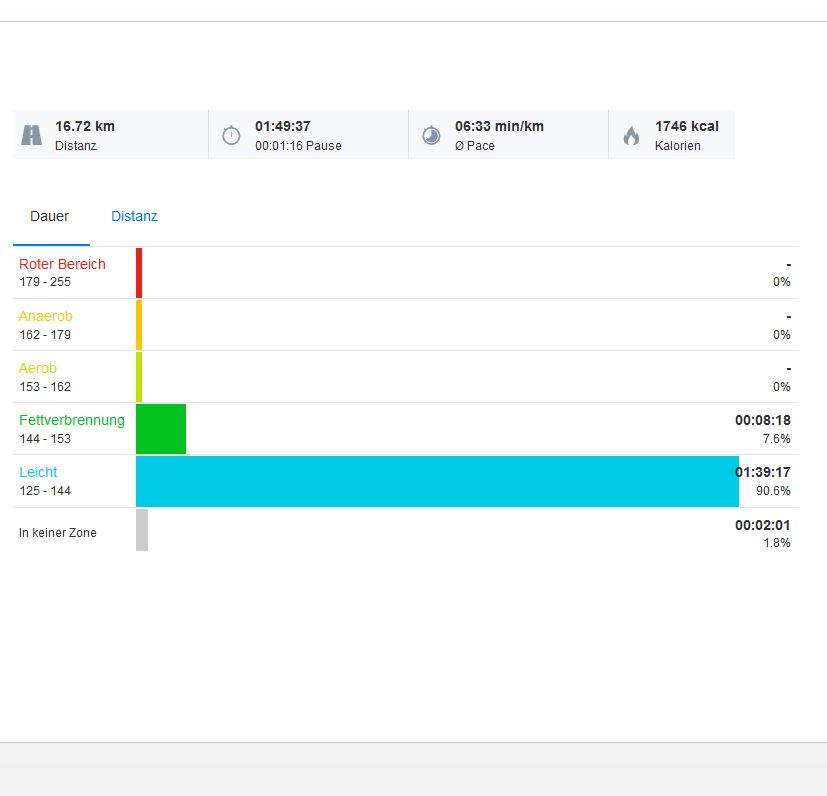The width and height of the screenshot is (827, 796).
Task: Switch to the Distanz tab
Action: pos(134,216)
